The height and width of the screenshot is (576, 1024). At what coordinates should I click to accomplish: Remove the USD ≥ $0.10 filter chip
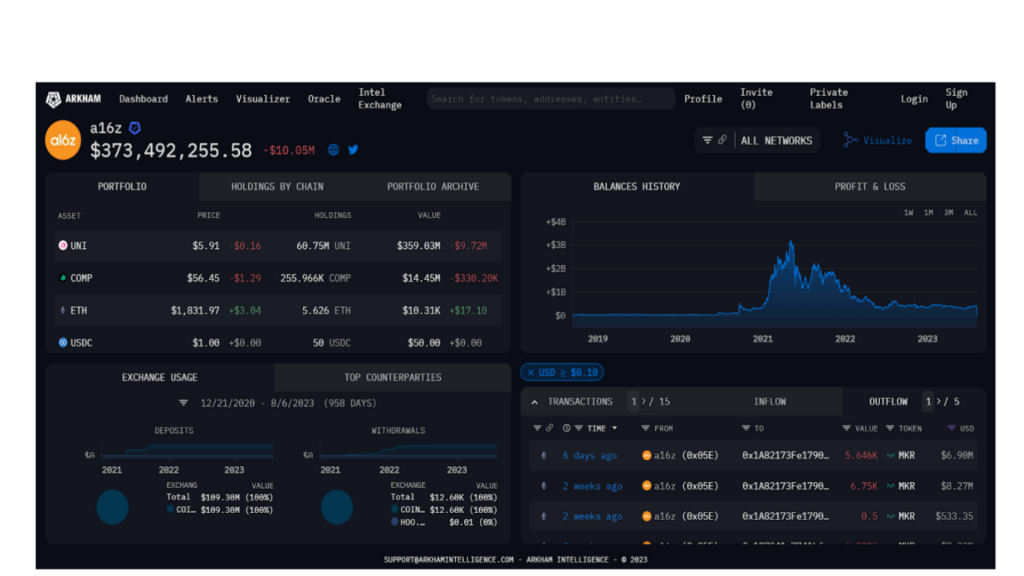point(531,372)
